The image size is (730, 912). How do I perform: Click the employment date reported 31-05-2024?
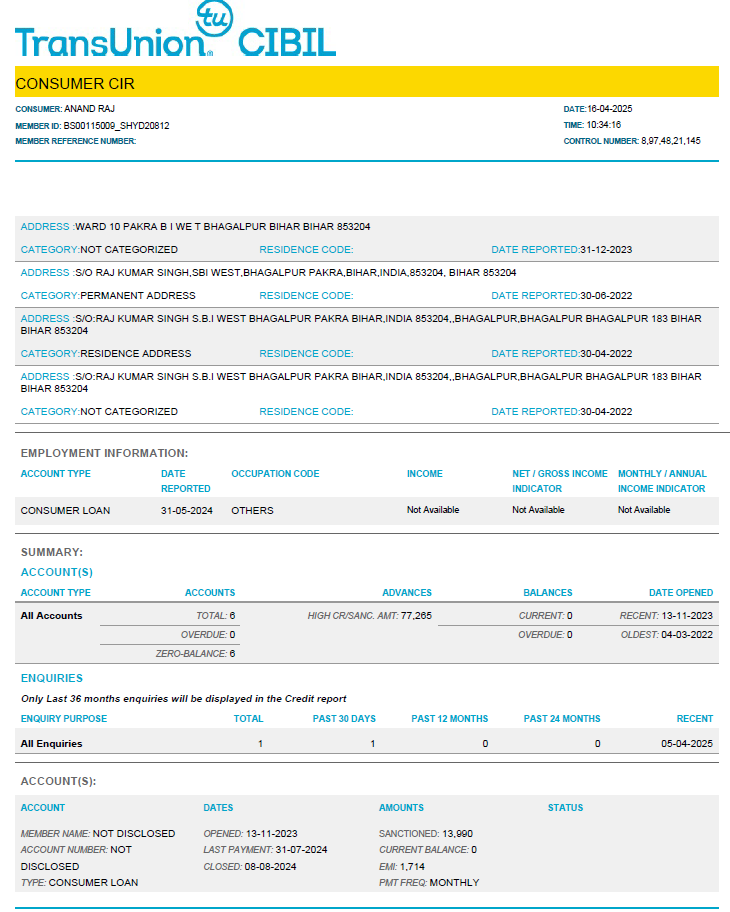(187, 510)
